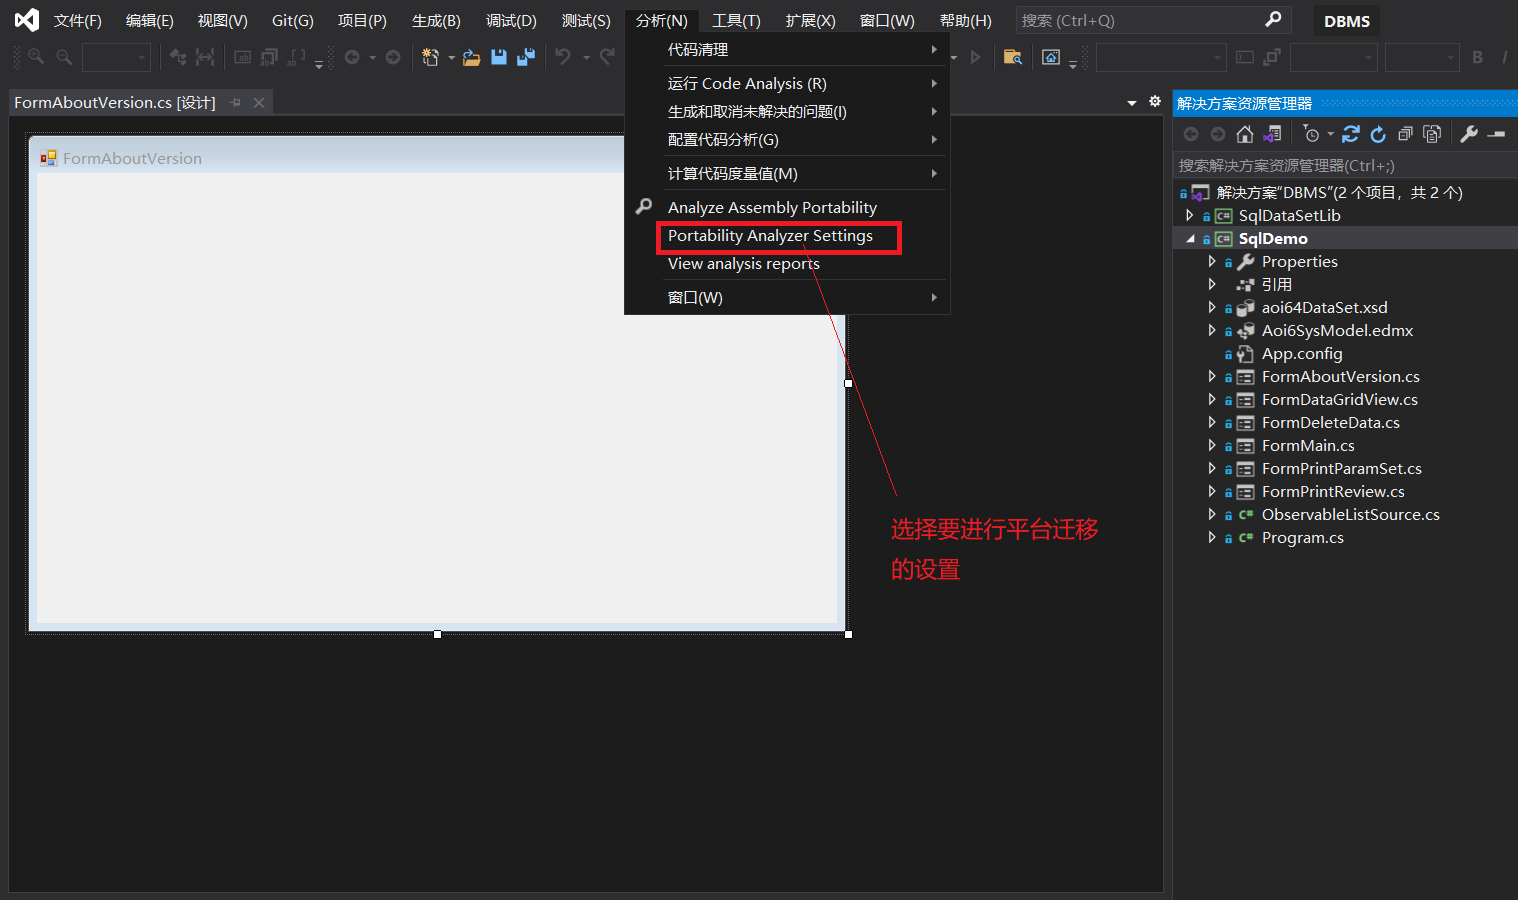Image resolution: width=1518 pixels, height=900 pixels.
Task: Click the Save All icon
Action: 526,57
